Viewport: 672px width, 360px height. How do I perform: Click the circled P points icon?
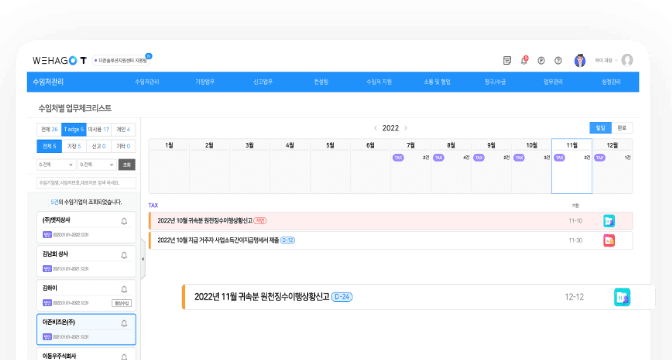(x=541, y=61)
